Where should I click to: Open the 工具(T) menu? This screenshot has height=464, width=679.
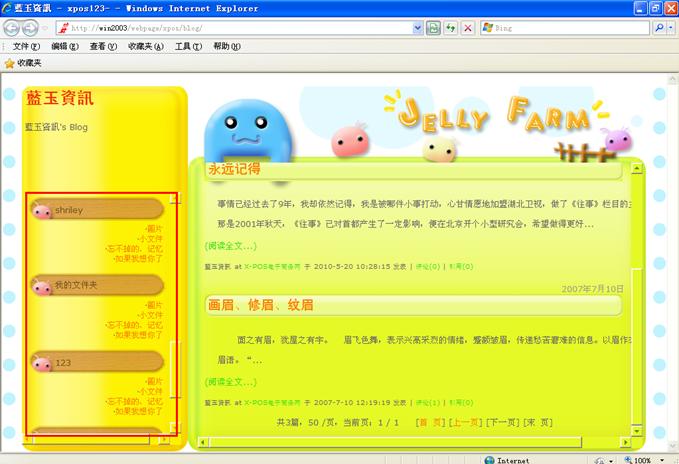tap(187, 46)
